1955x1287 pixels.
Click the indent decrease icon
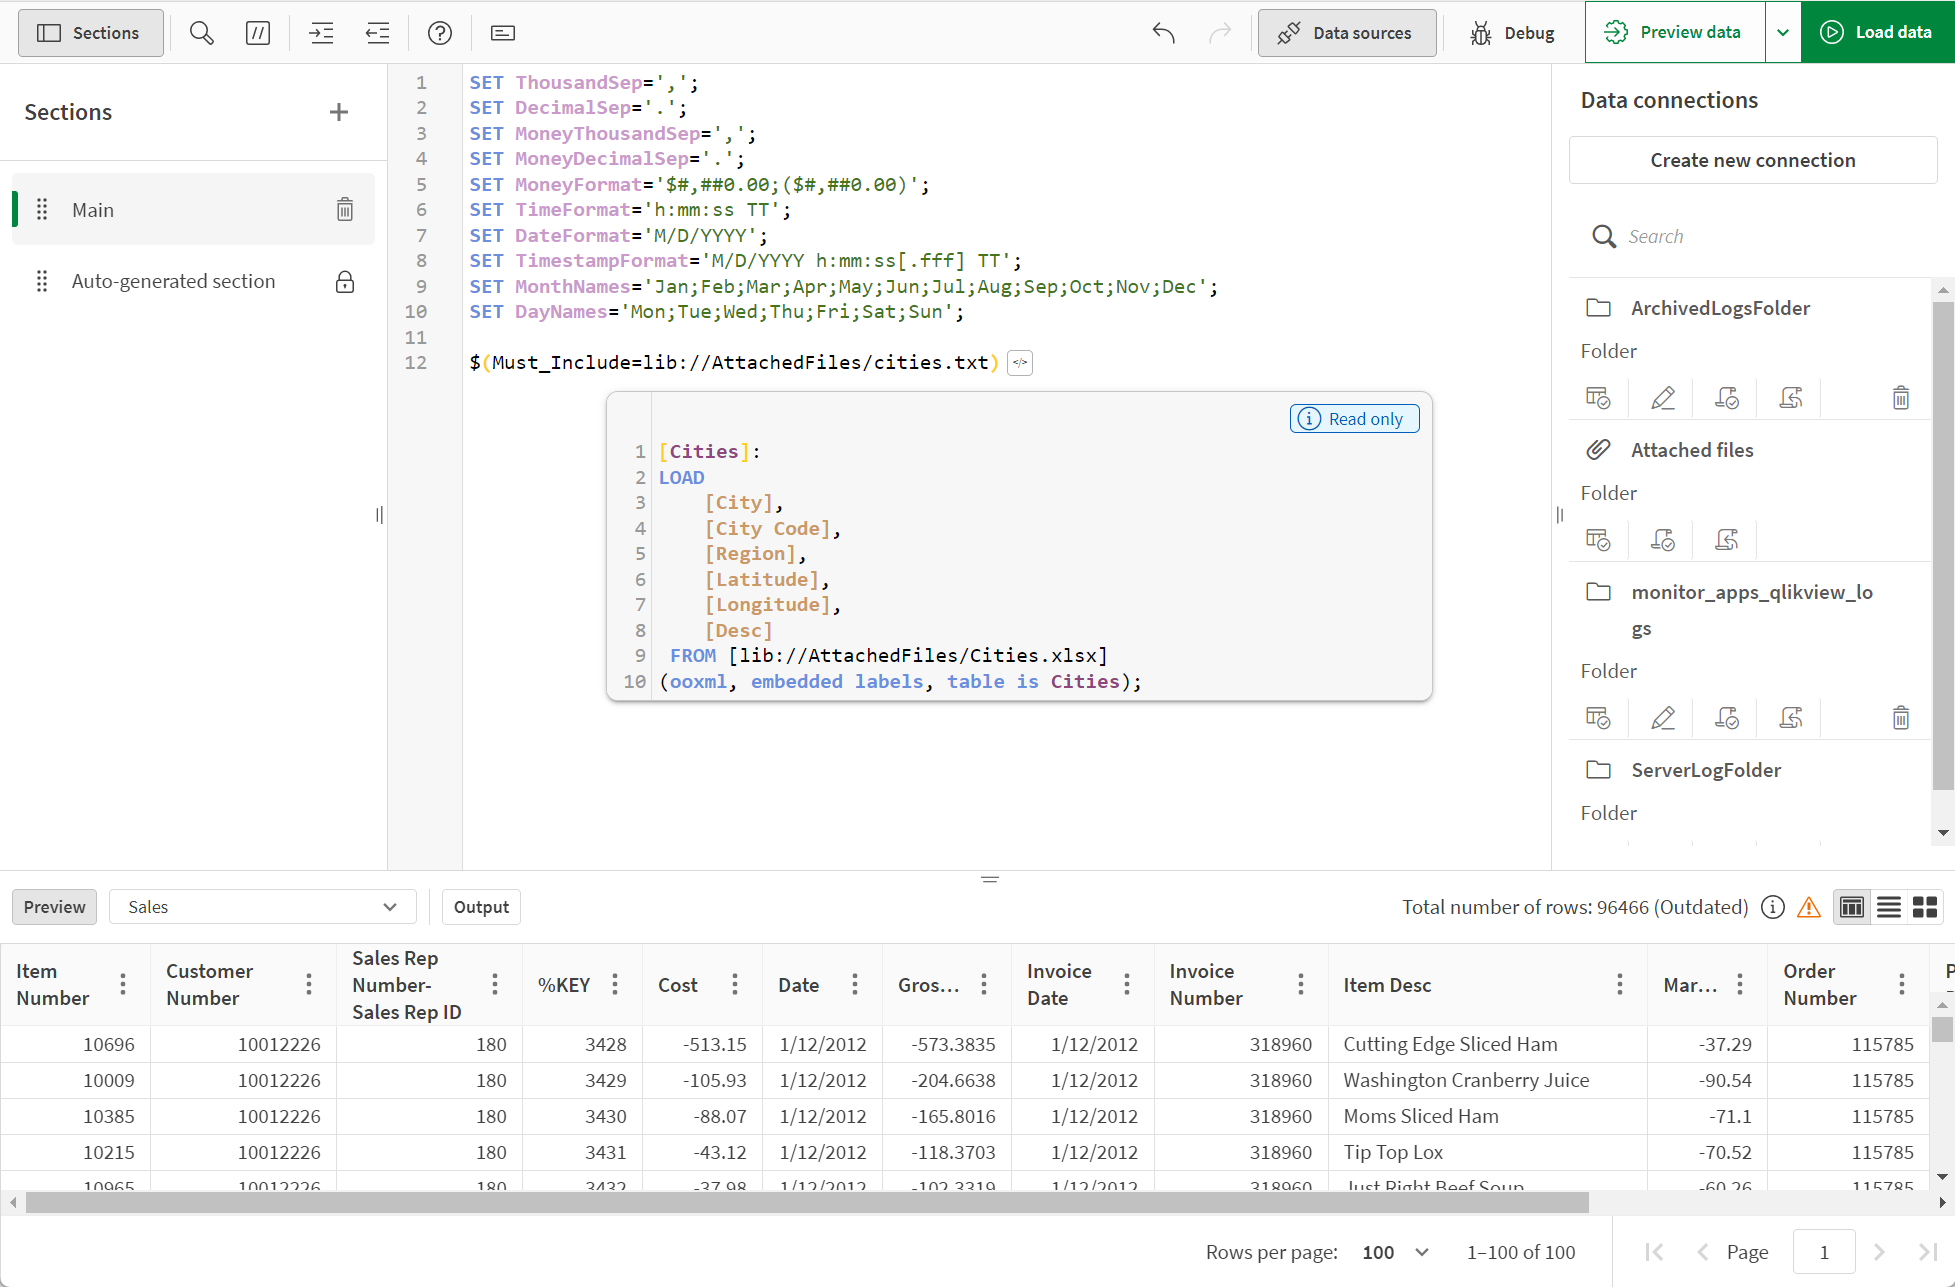(x=379, y=32)
